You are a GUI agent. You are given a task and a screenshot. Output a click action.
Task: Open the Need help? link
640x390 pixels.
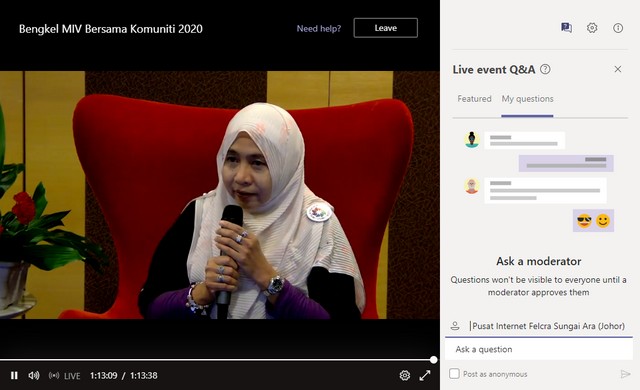[318, 29]
